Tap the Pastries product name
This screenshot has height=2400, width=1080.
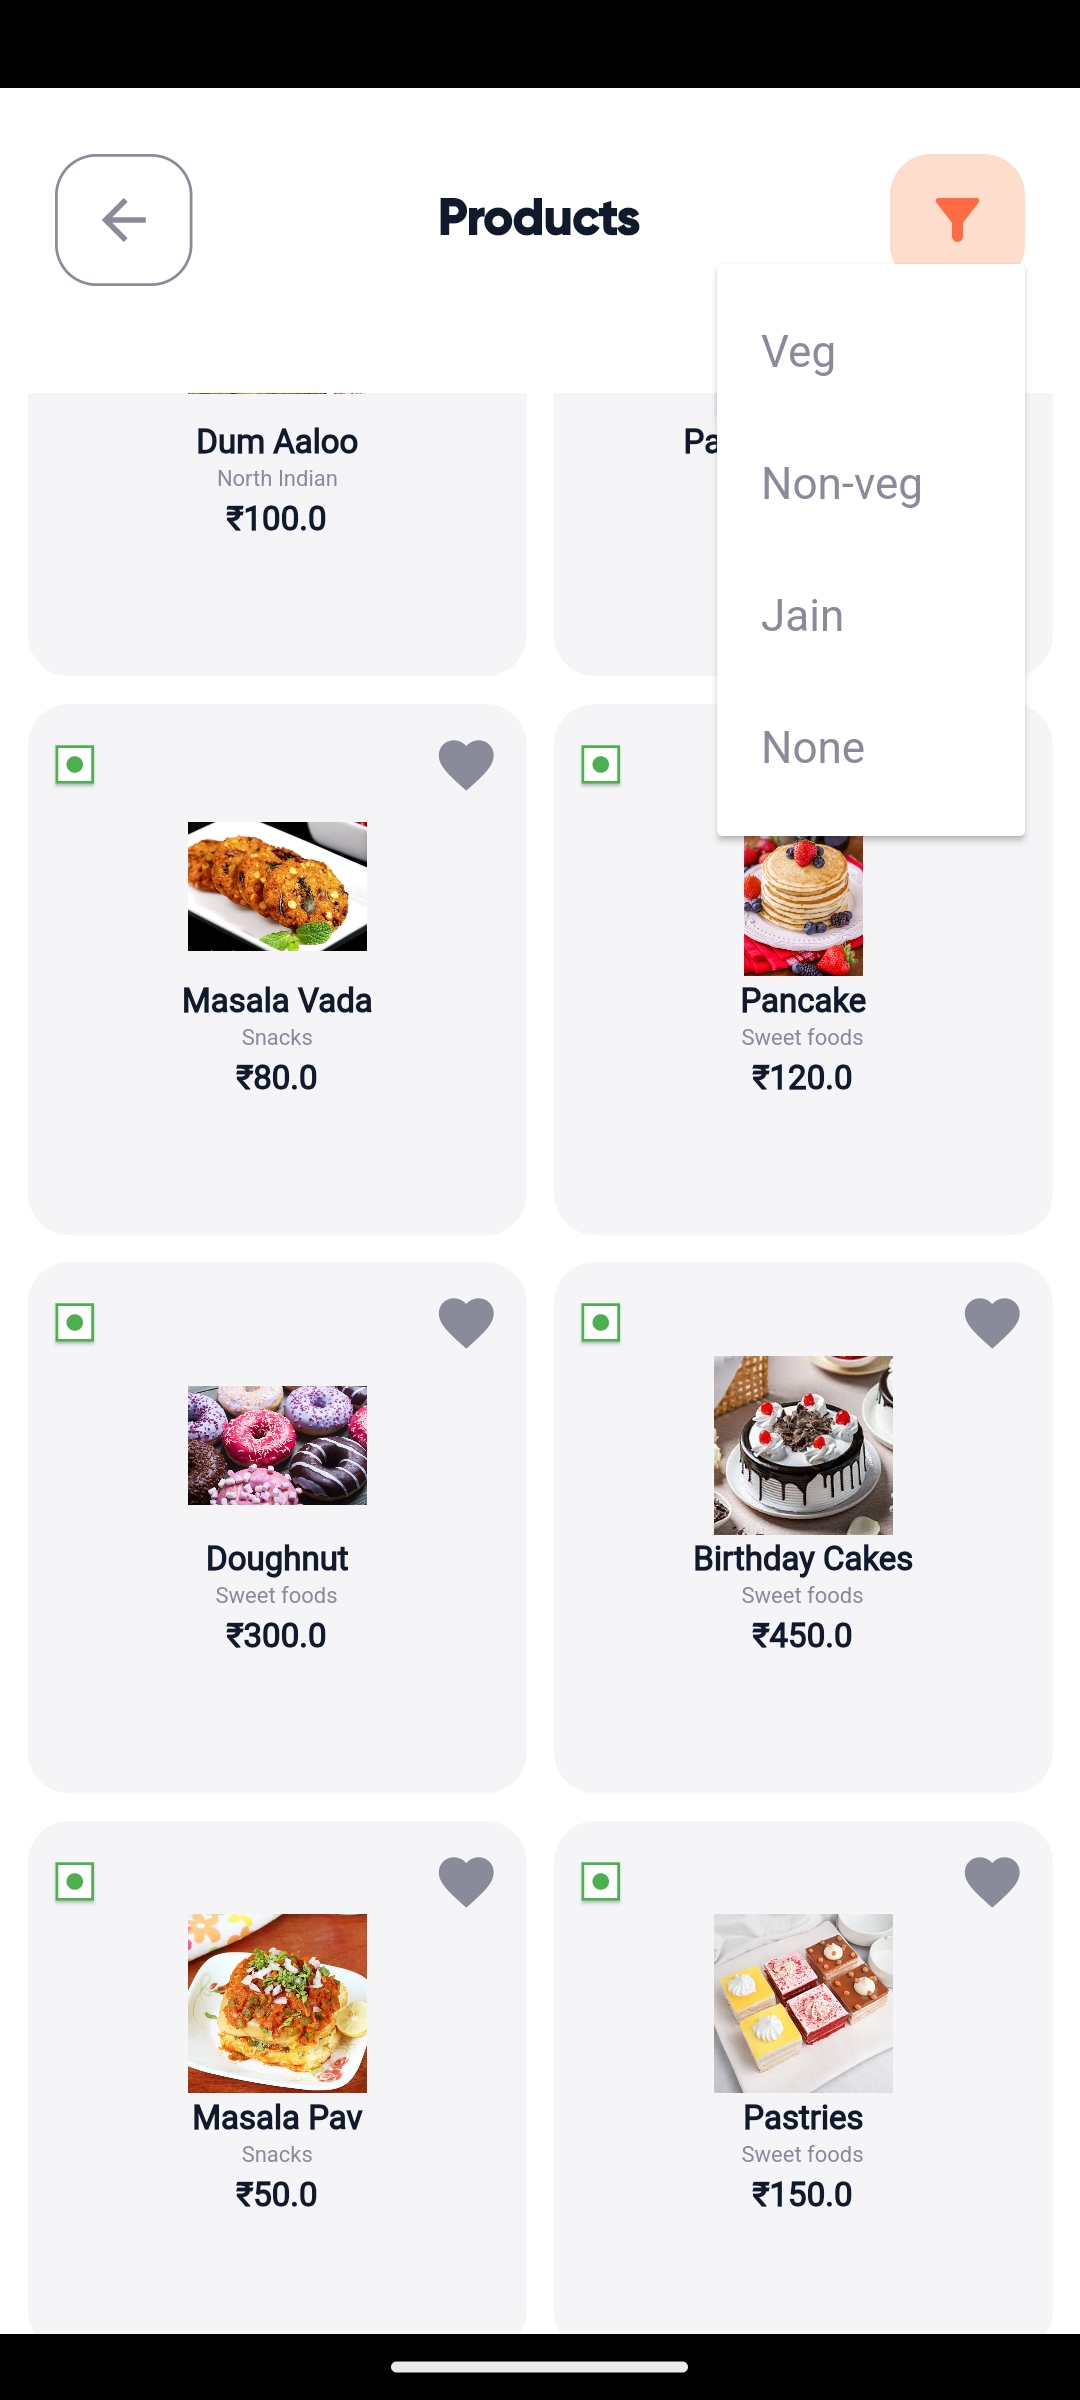803,2117
